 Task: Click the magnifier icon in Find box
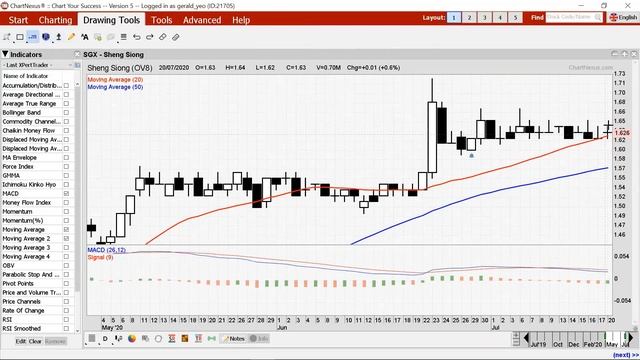tap(598, 17)
